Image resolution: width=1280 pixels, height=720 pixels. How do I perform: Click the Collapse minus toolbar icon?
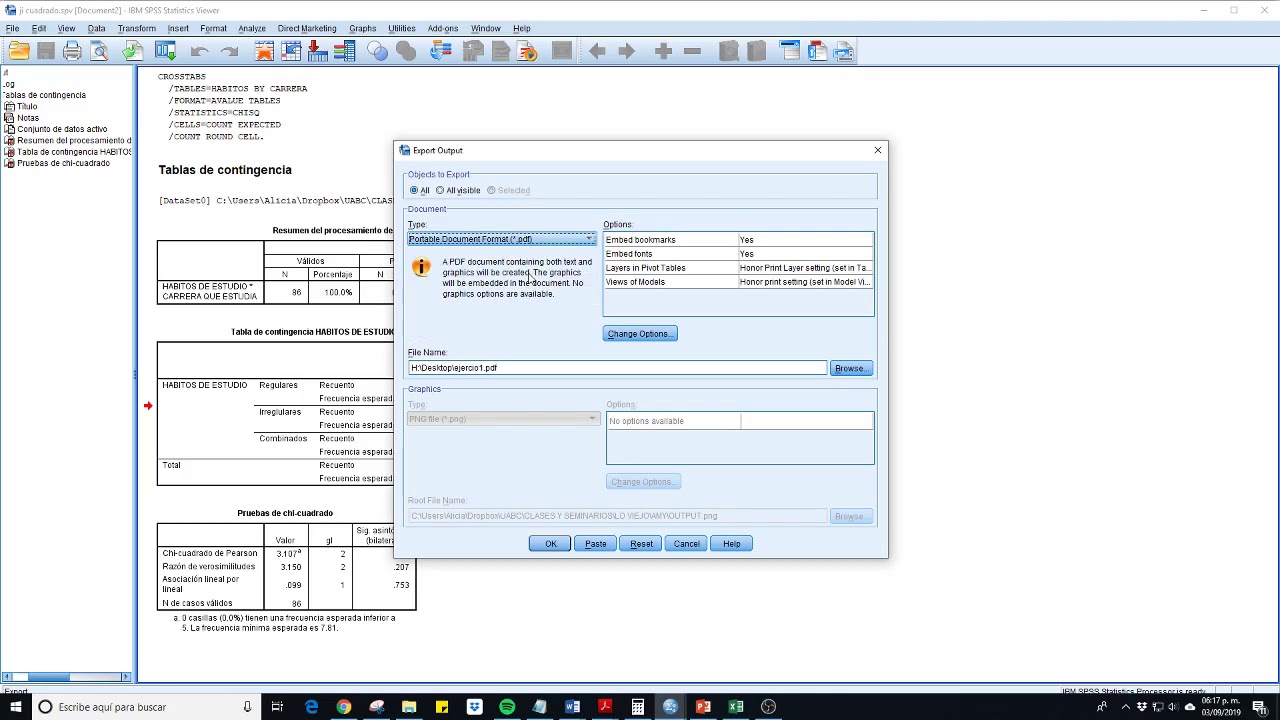pyautogui.click(x=692, y=51)
